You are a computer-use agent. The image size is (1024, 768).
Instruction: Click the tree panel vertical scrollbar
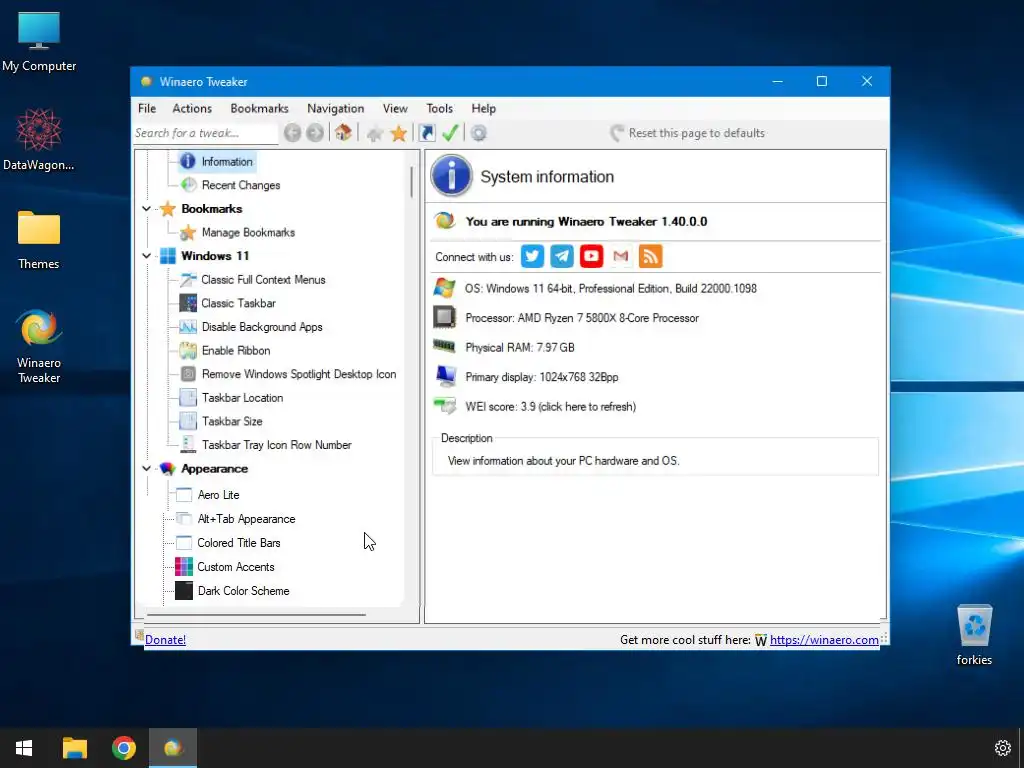click(x=411, y=182)
